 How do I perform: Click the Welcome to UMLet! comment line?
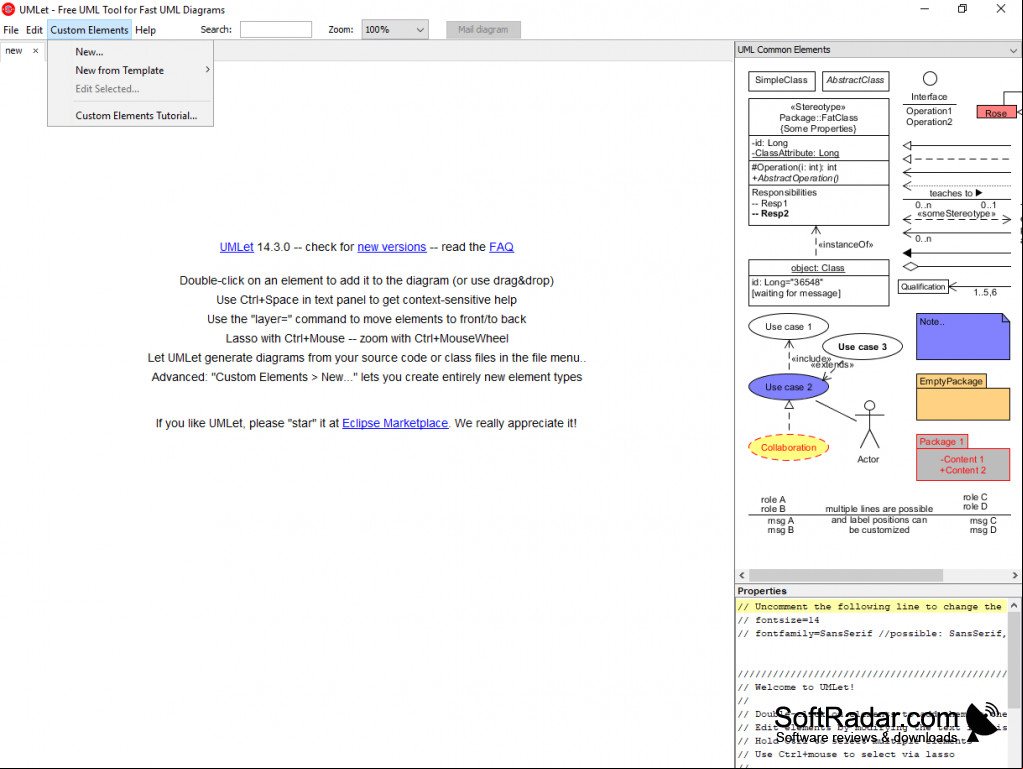tap(796, 687)
